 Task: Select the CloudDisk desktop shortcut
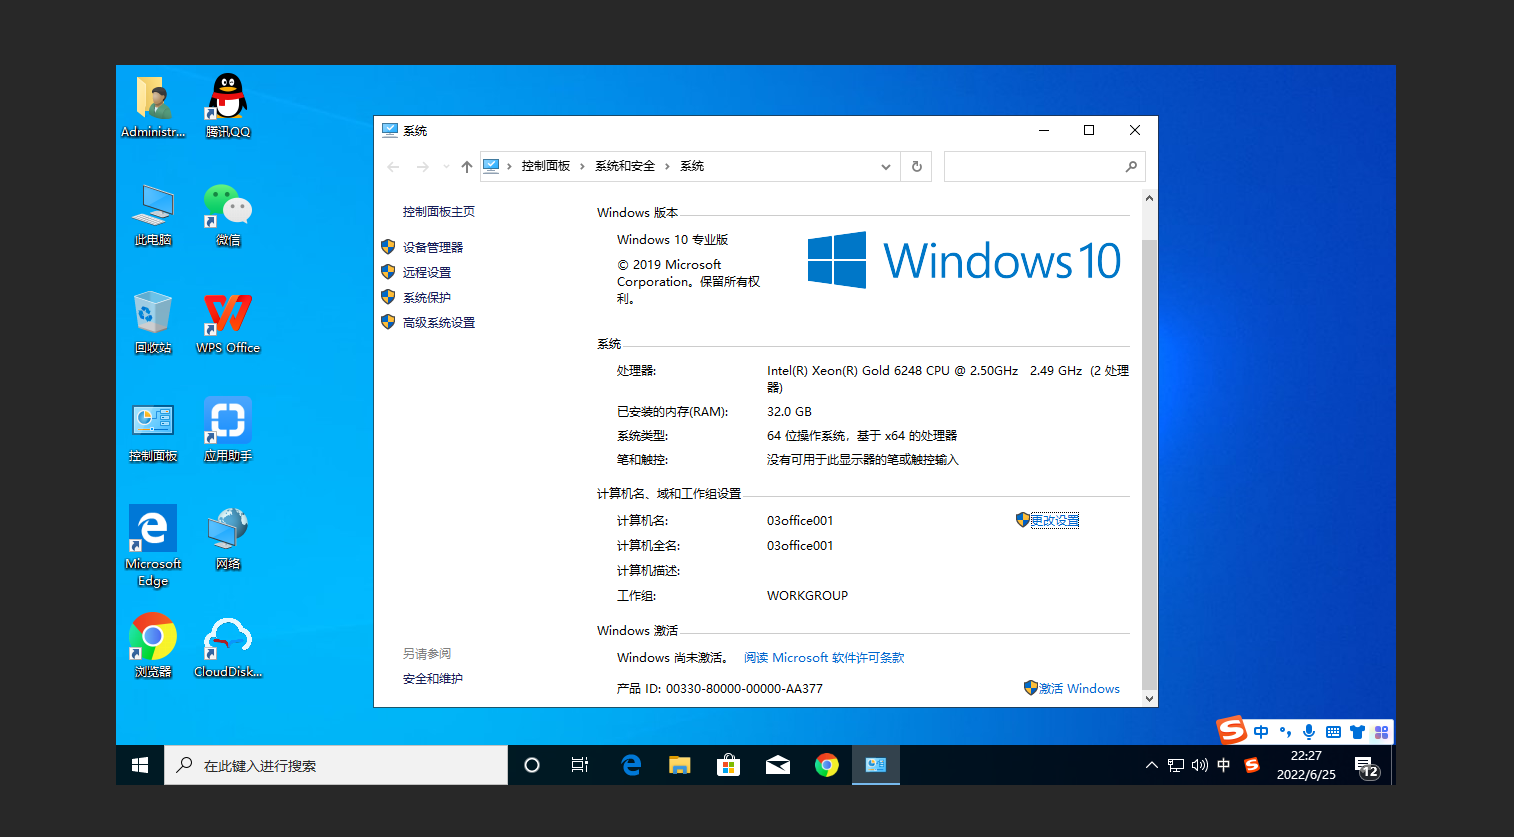228,647
